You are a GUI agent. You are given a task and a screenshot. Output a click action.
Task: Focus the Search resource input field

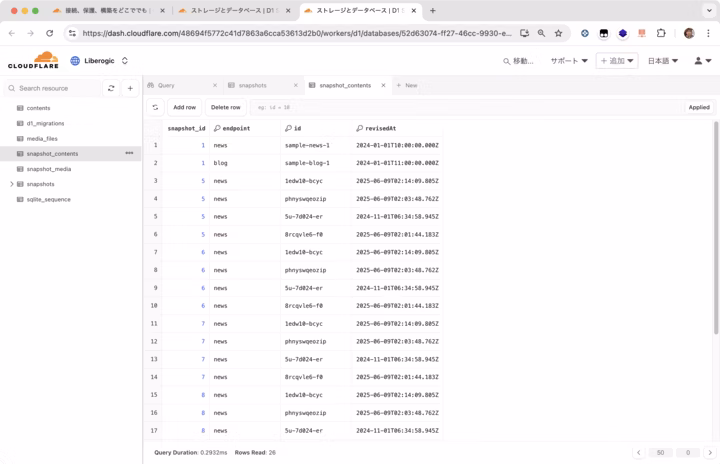point(58,88)
